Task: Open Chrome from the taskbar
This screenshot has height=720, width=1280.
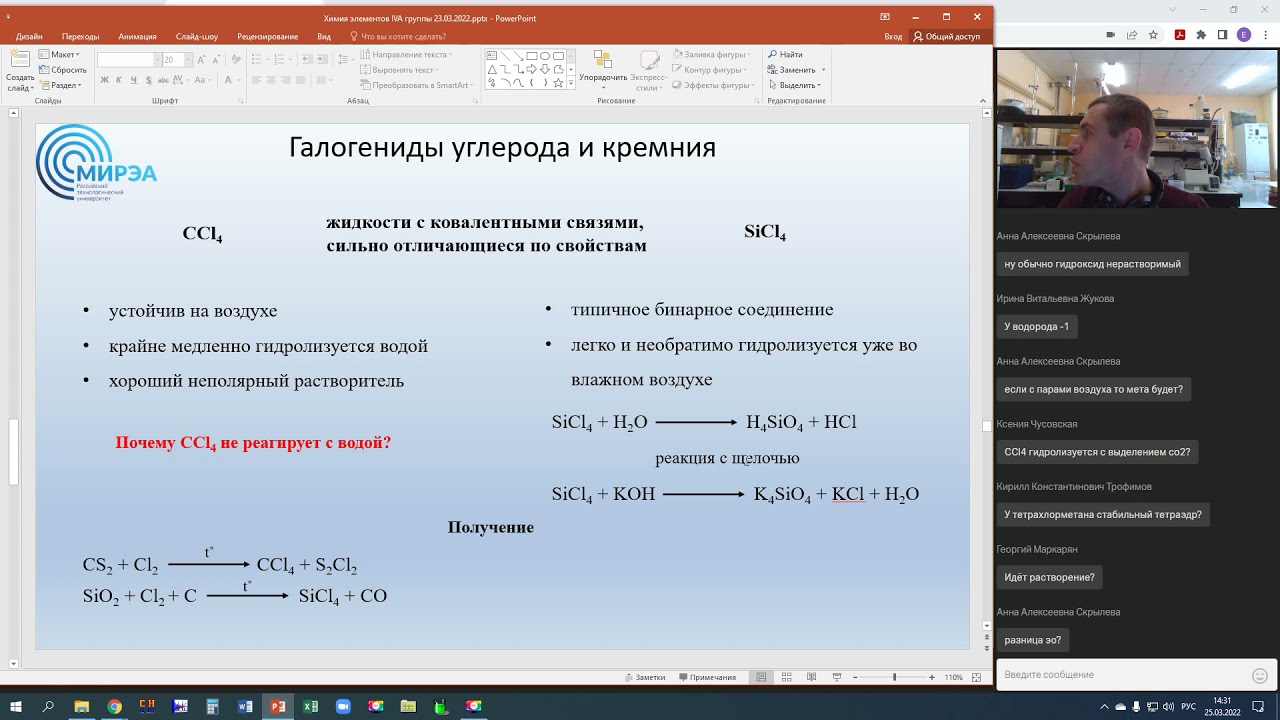Action: point(114,706)
